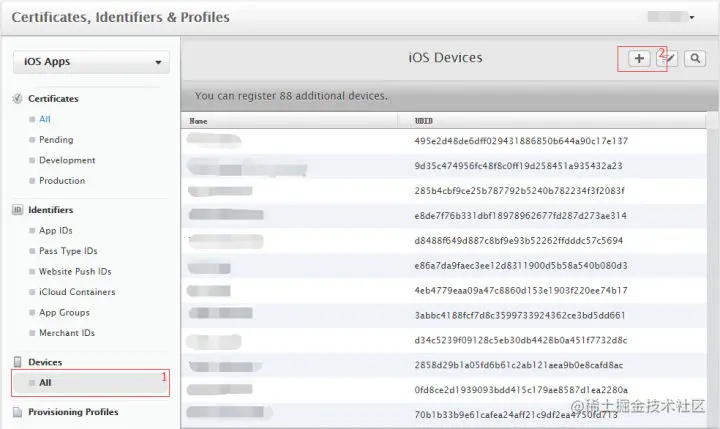Click the 88 additional devices message
This screenshot has height=429, width=720.
click(291, 96)
